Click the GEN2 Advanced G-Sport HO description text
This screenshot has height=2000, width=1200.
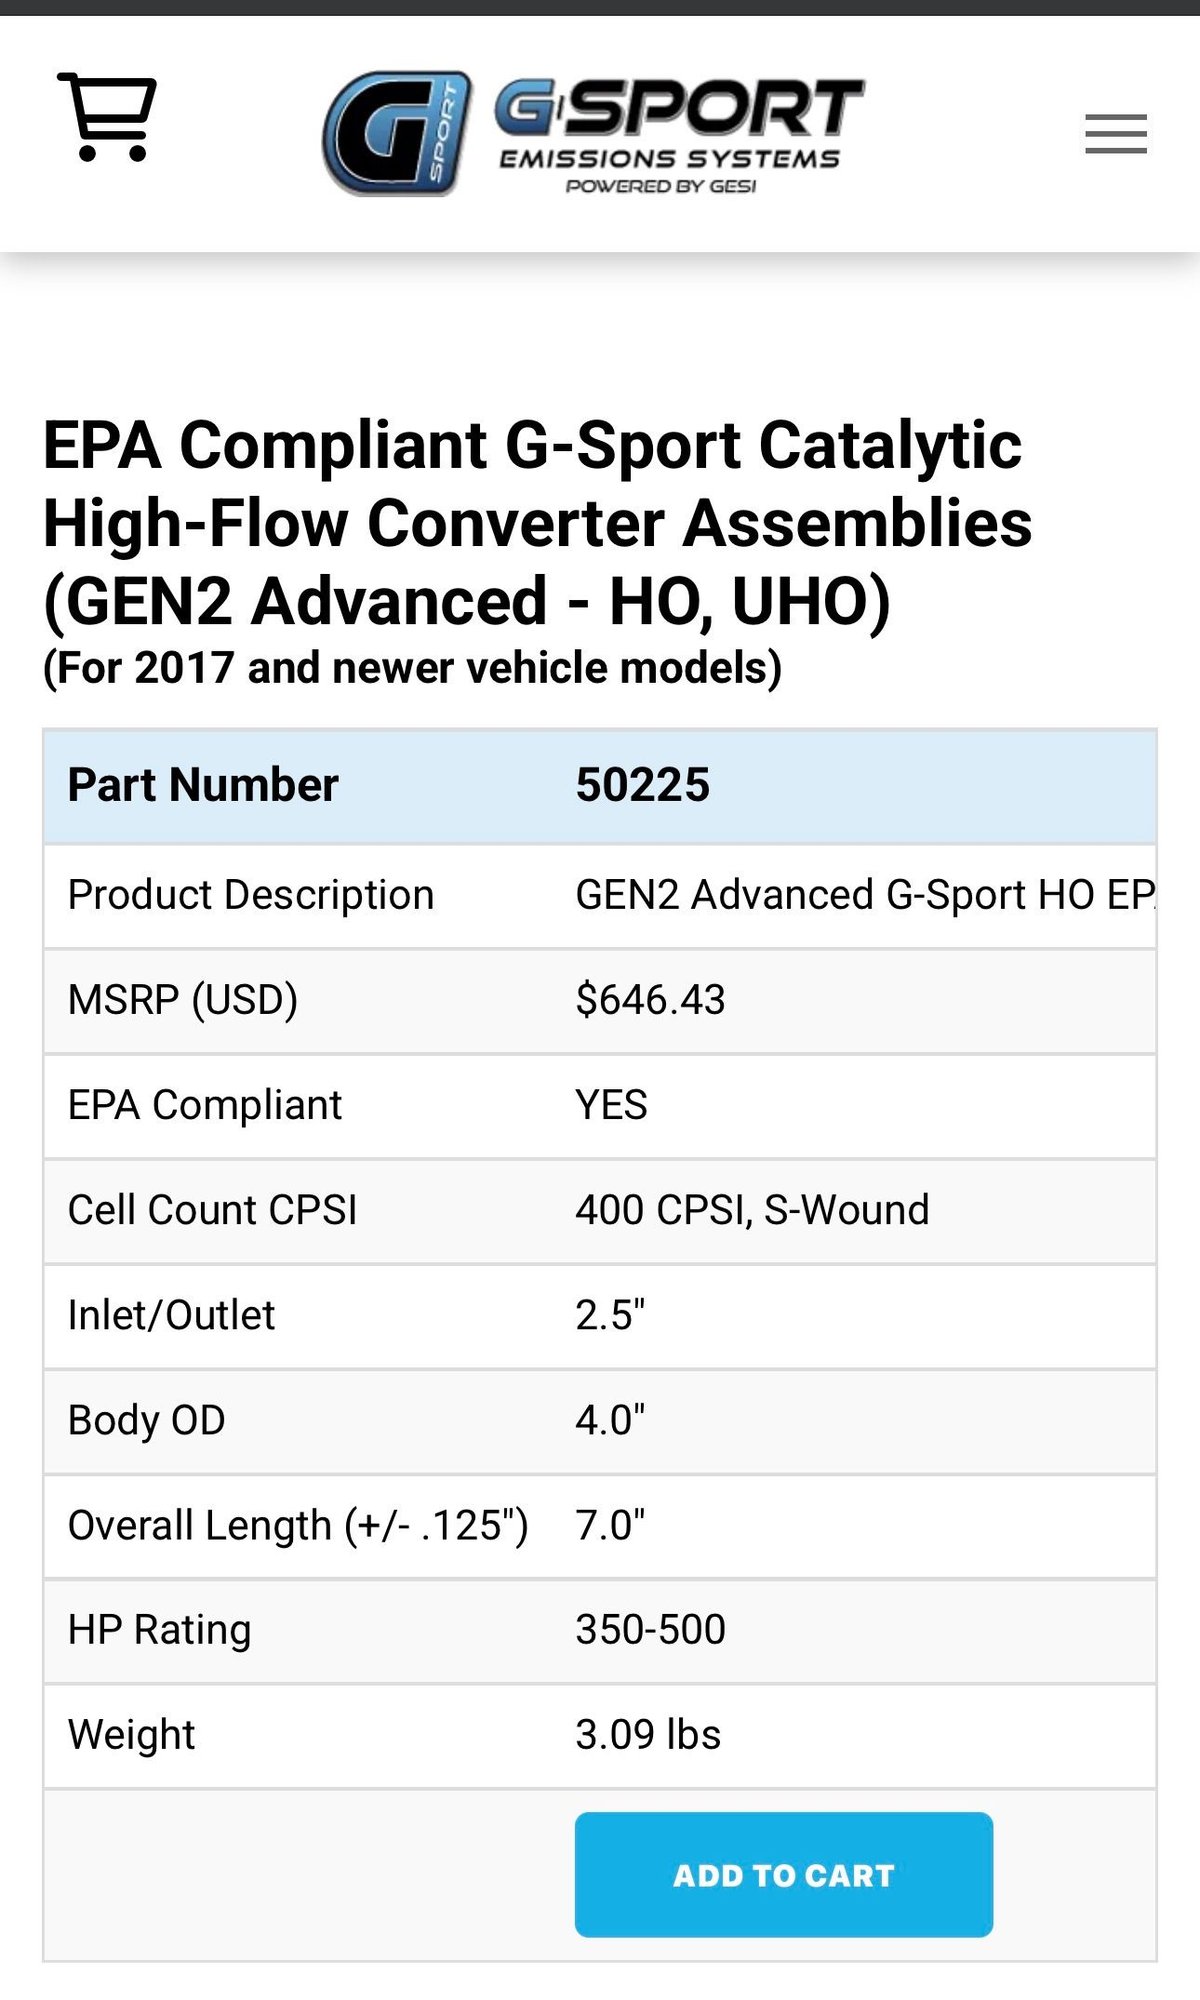coord(864,895)
